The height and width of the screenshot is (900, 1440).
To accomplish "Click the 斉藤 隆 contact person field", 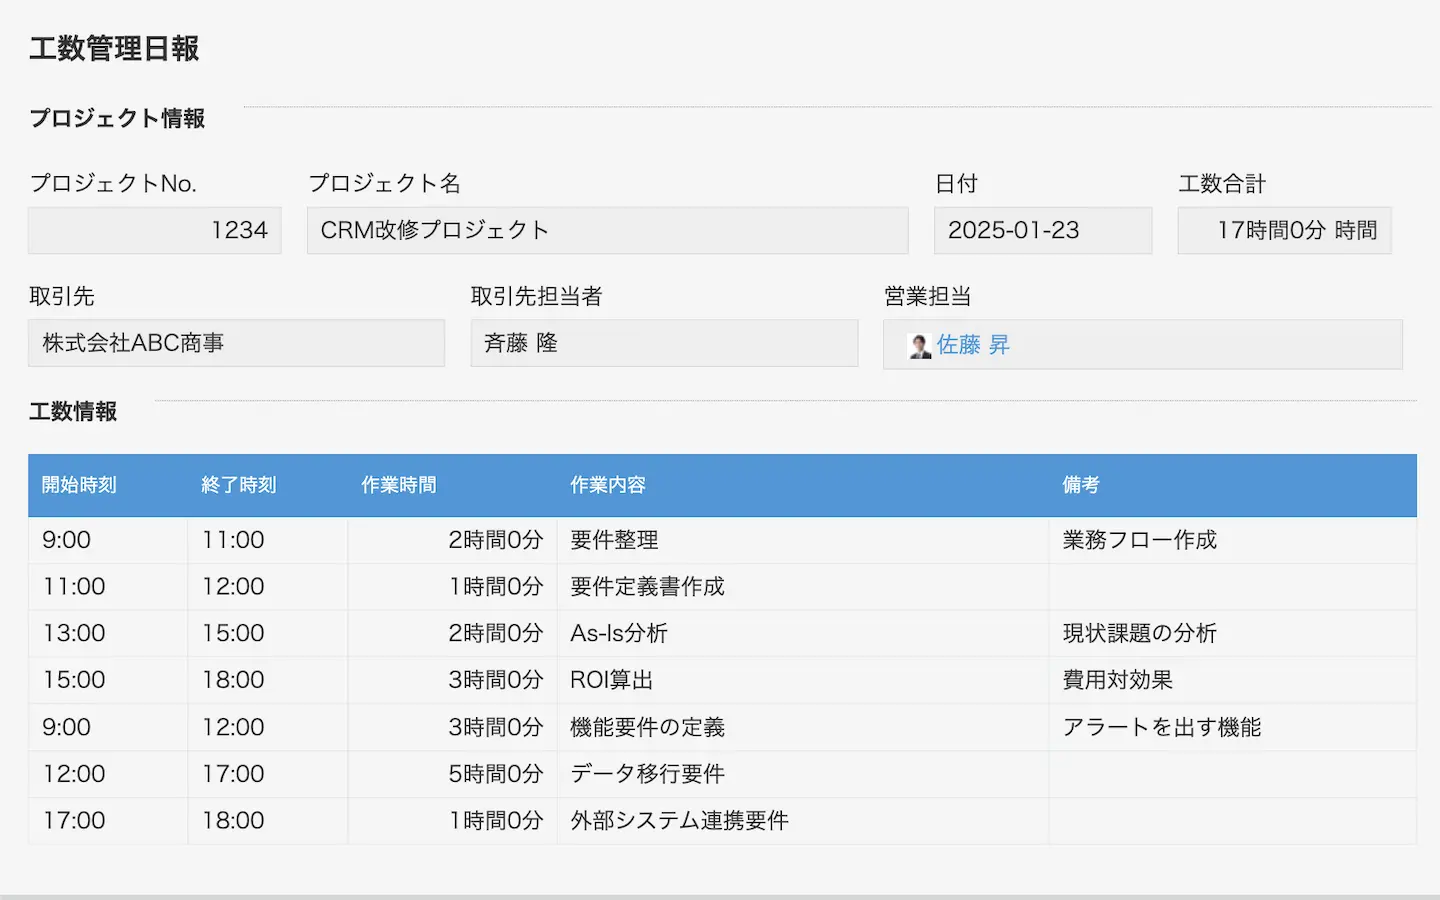I will click(x=664, y=343).
